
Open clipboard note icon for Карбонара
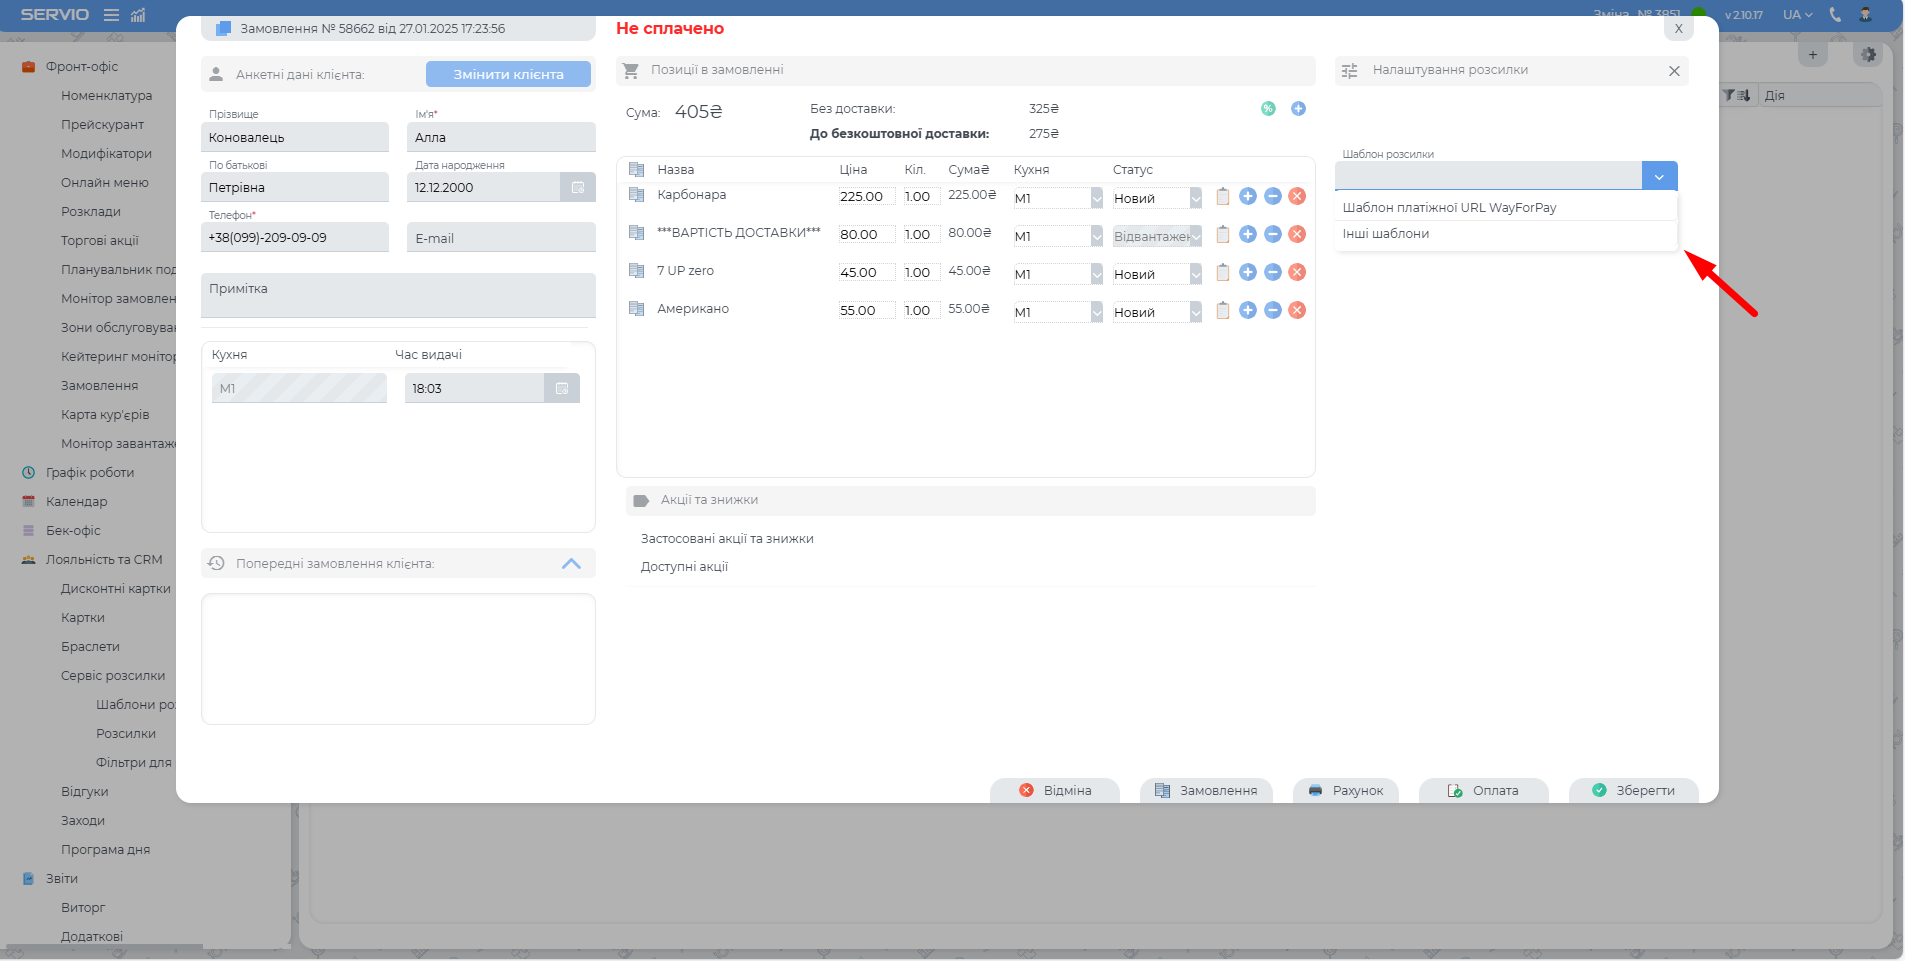[1222, 196]
